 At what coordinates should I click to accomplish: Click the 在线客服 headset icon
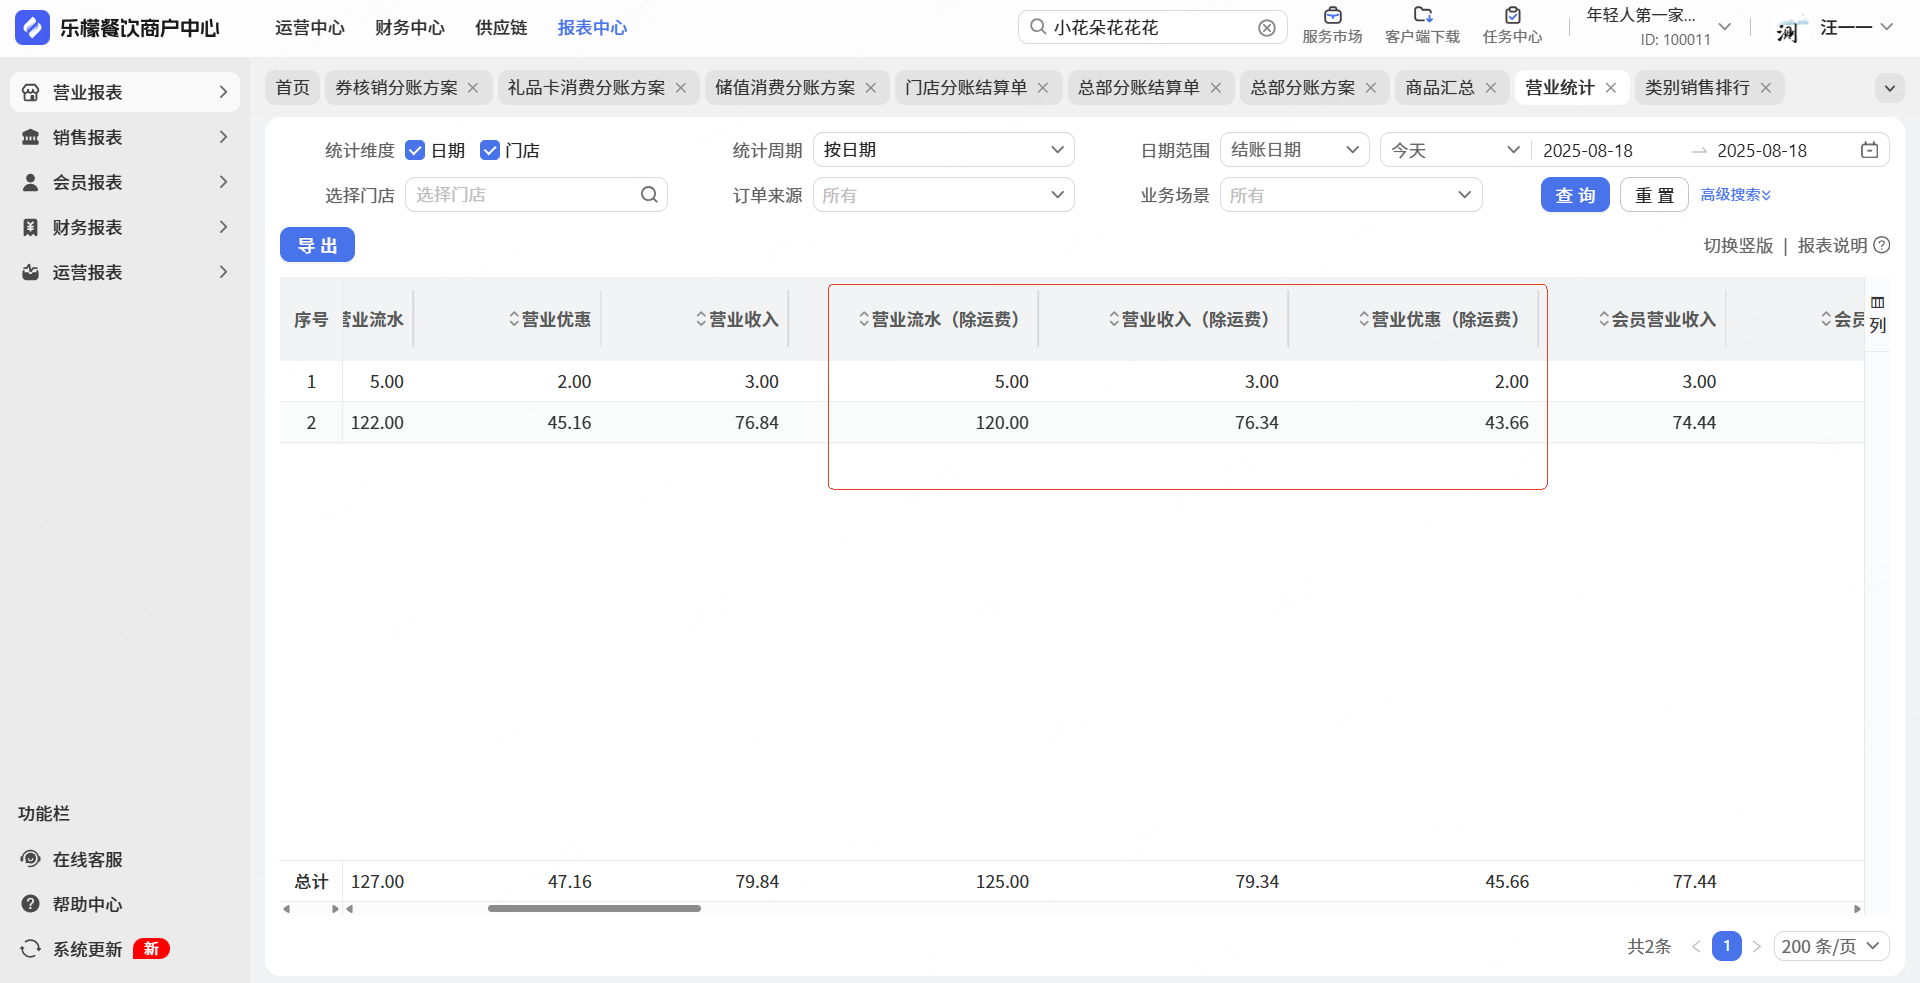(31, 859)
